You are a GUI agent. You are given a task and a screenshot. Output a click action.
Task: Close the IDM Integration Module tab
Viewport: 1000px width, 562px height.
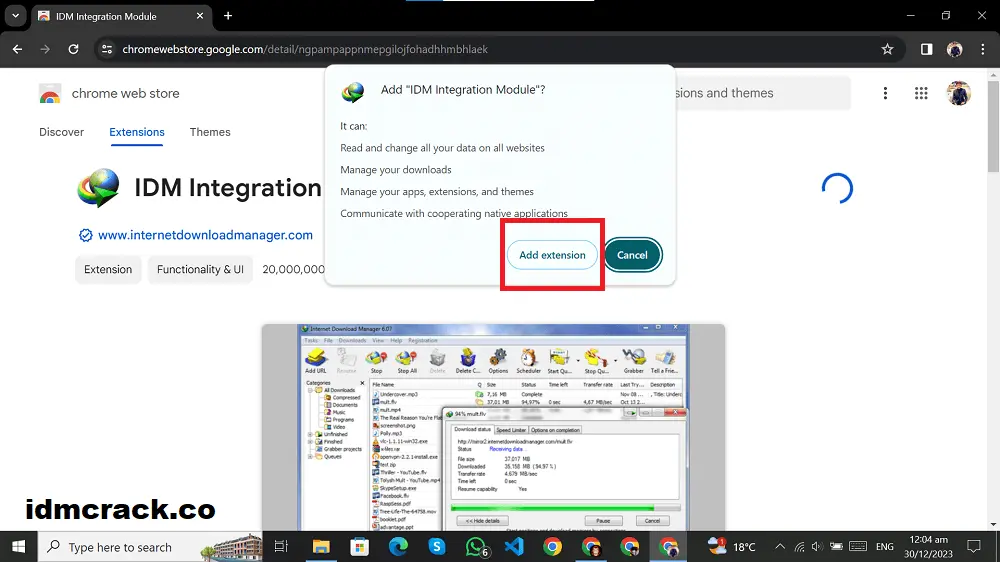pos(200,16)
